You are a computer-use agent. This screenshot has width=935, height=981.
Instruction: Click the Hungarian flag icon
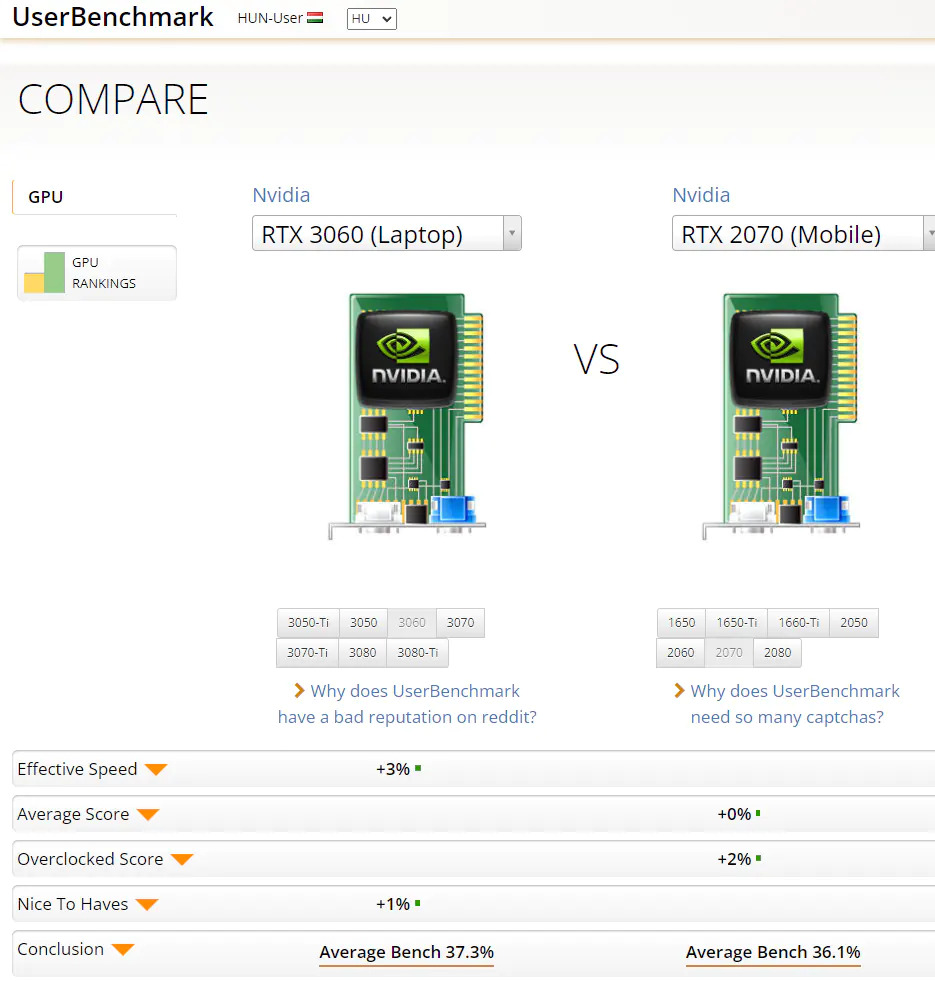pyautogui.click(x=315, y=18)
